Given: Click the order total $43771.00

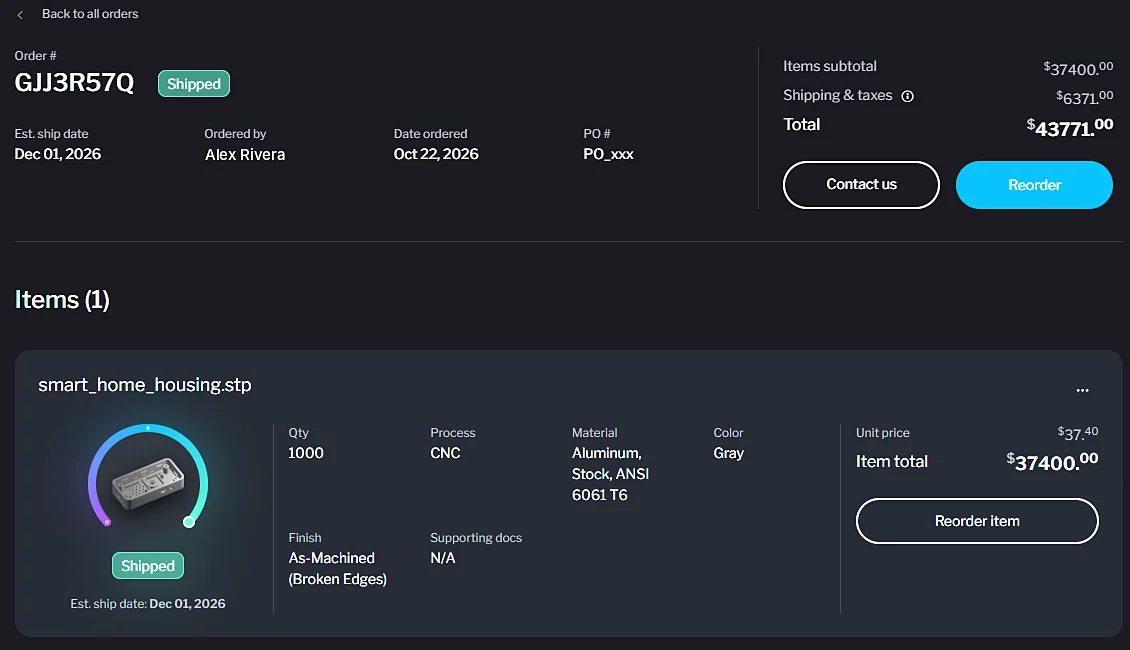Looking at the screenshot, I should point(1069,128).
